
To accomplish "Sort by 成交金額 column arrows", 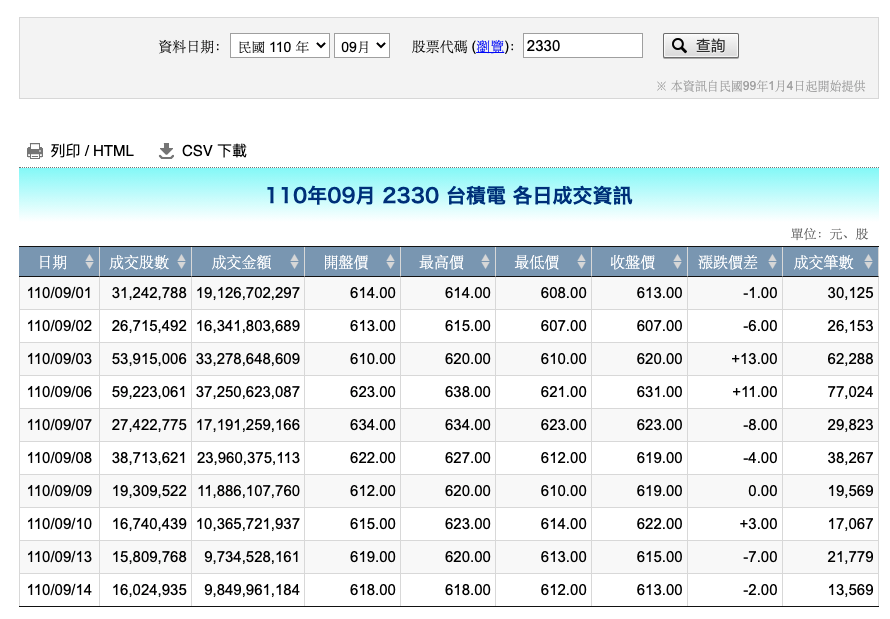I will coord(294,262).
